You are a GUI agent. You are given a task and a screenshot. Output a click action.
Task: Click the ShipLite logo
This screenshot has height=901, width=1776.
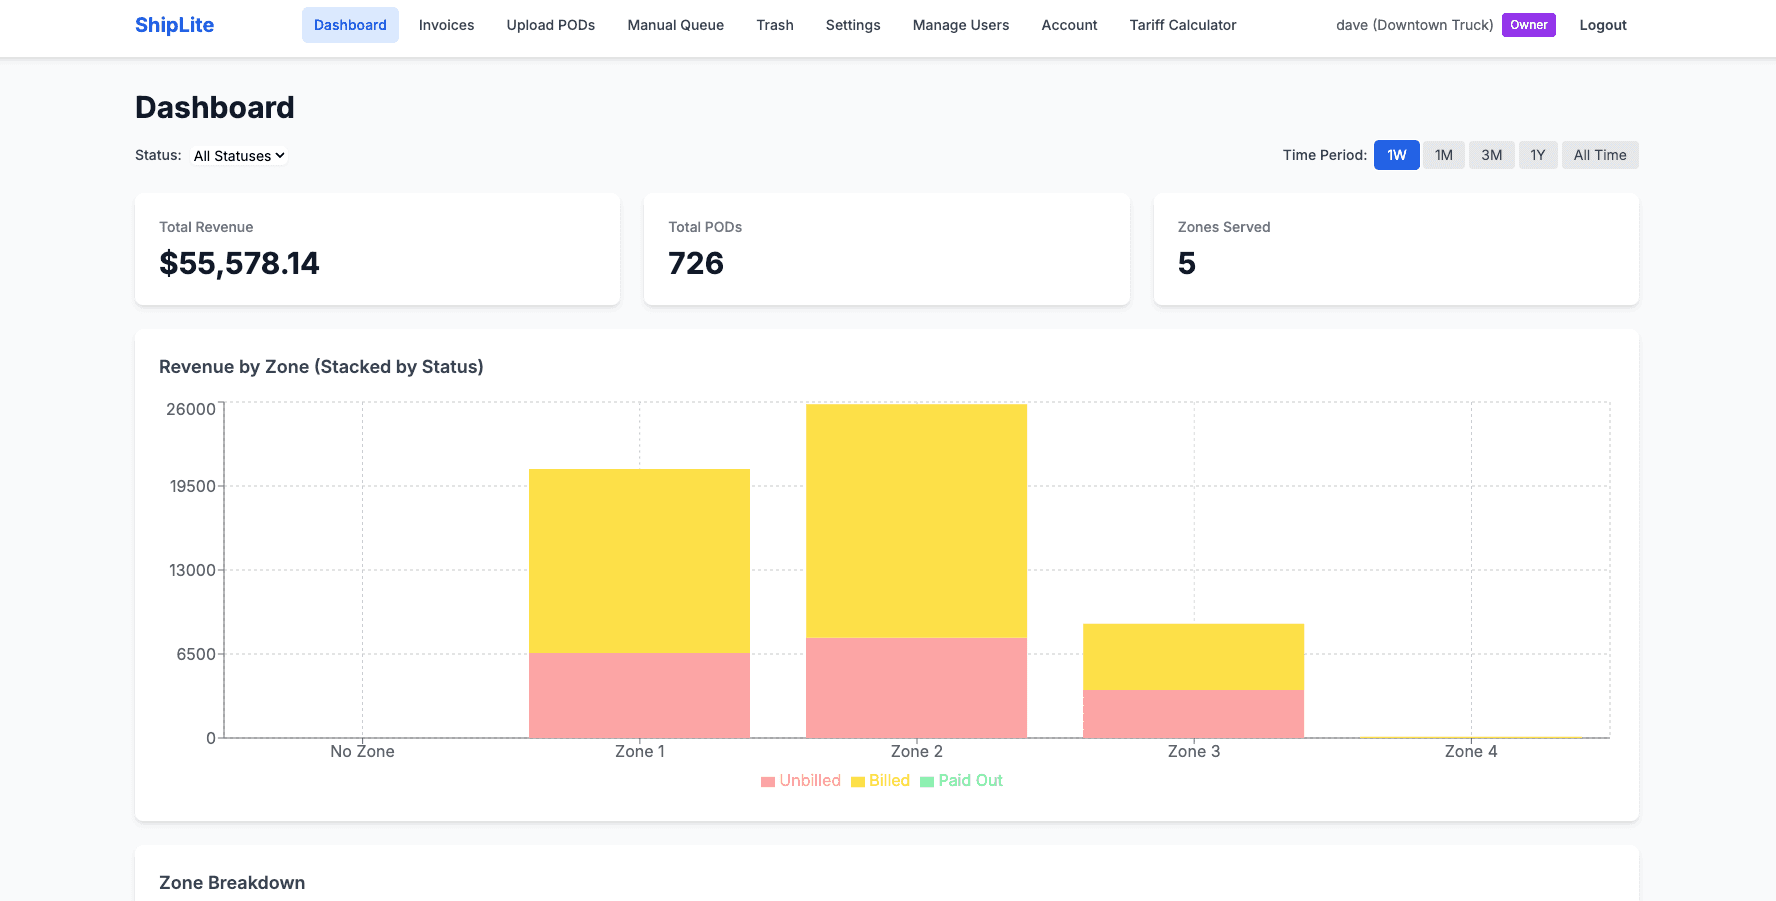click(x=174, y=25)
